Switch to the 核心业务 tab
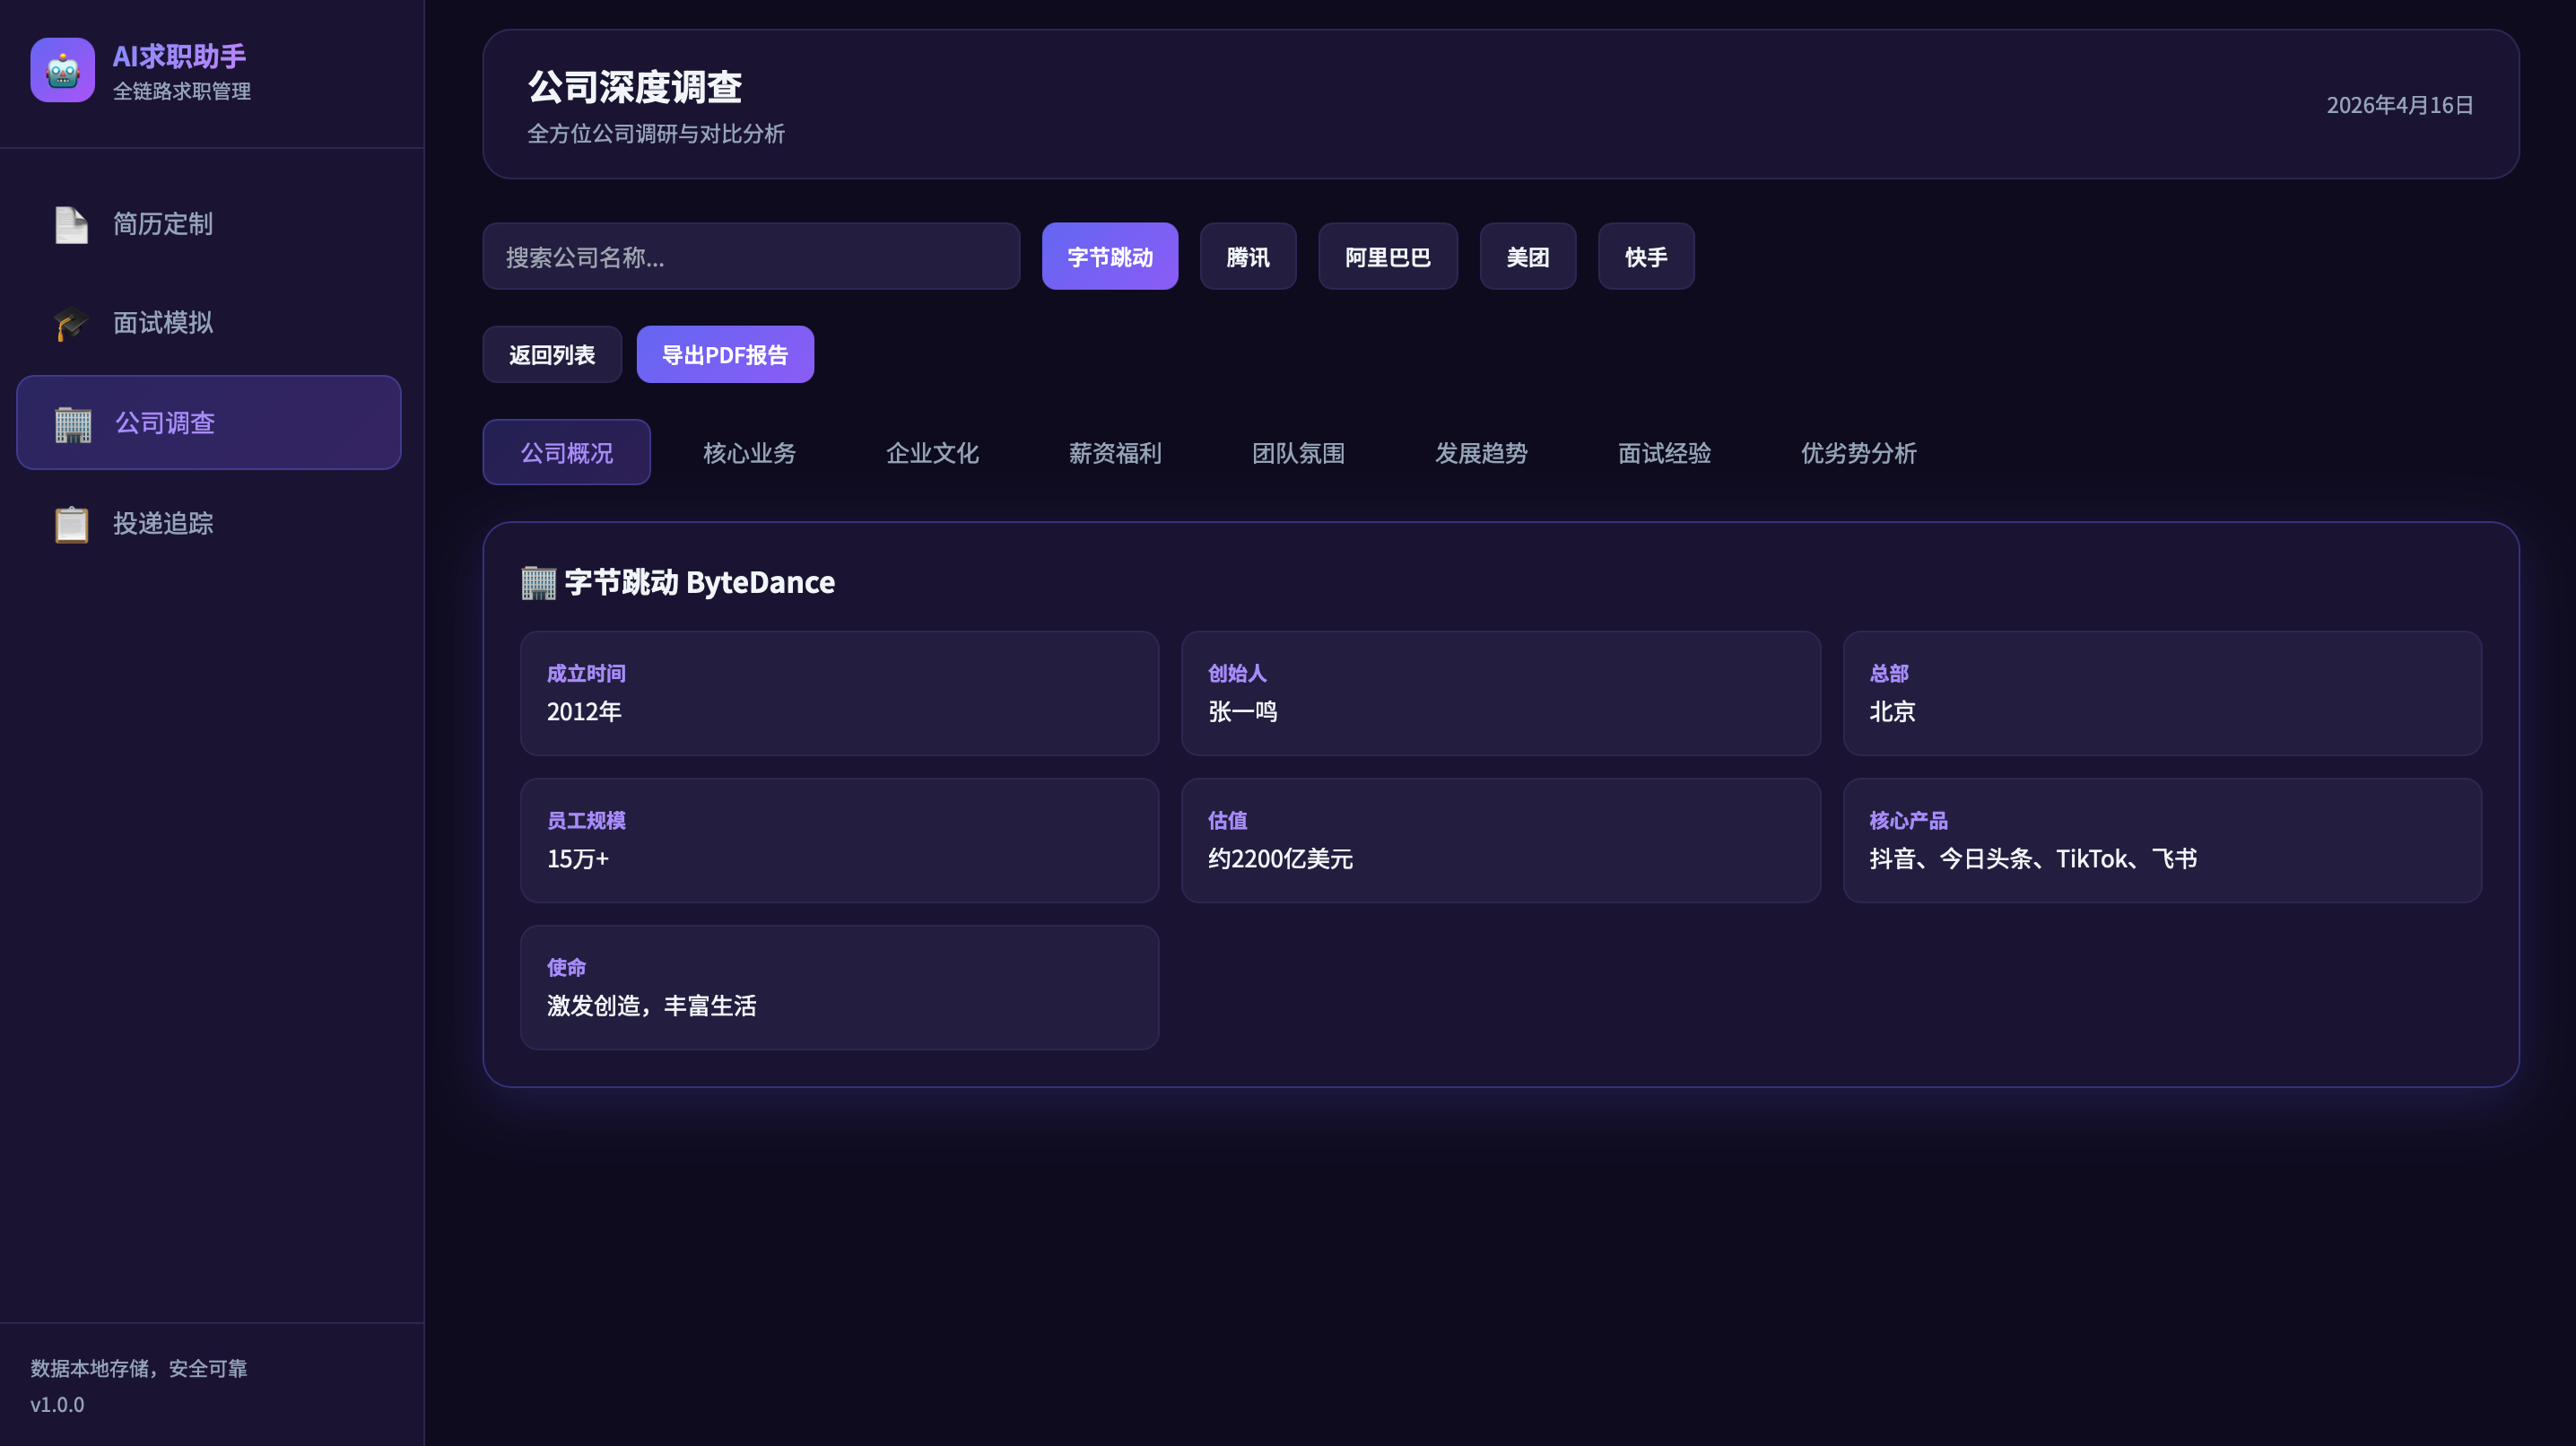The height and width of the screenshot is (1446, 2576). click(749, 453)
